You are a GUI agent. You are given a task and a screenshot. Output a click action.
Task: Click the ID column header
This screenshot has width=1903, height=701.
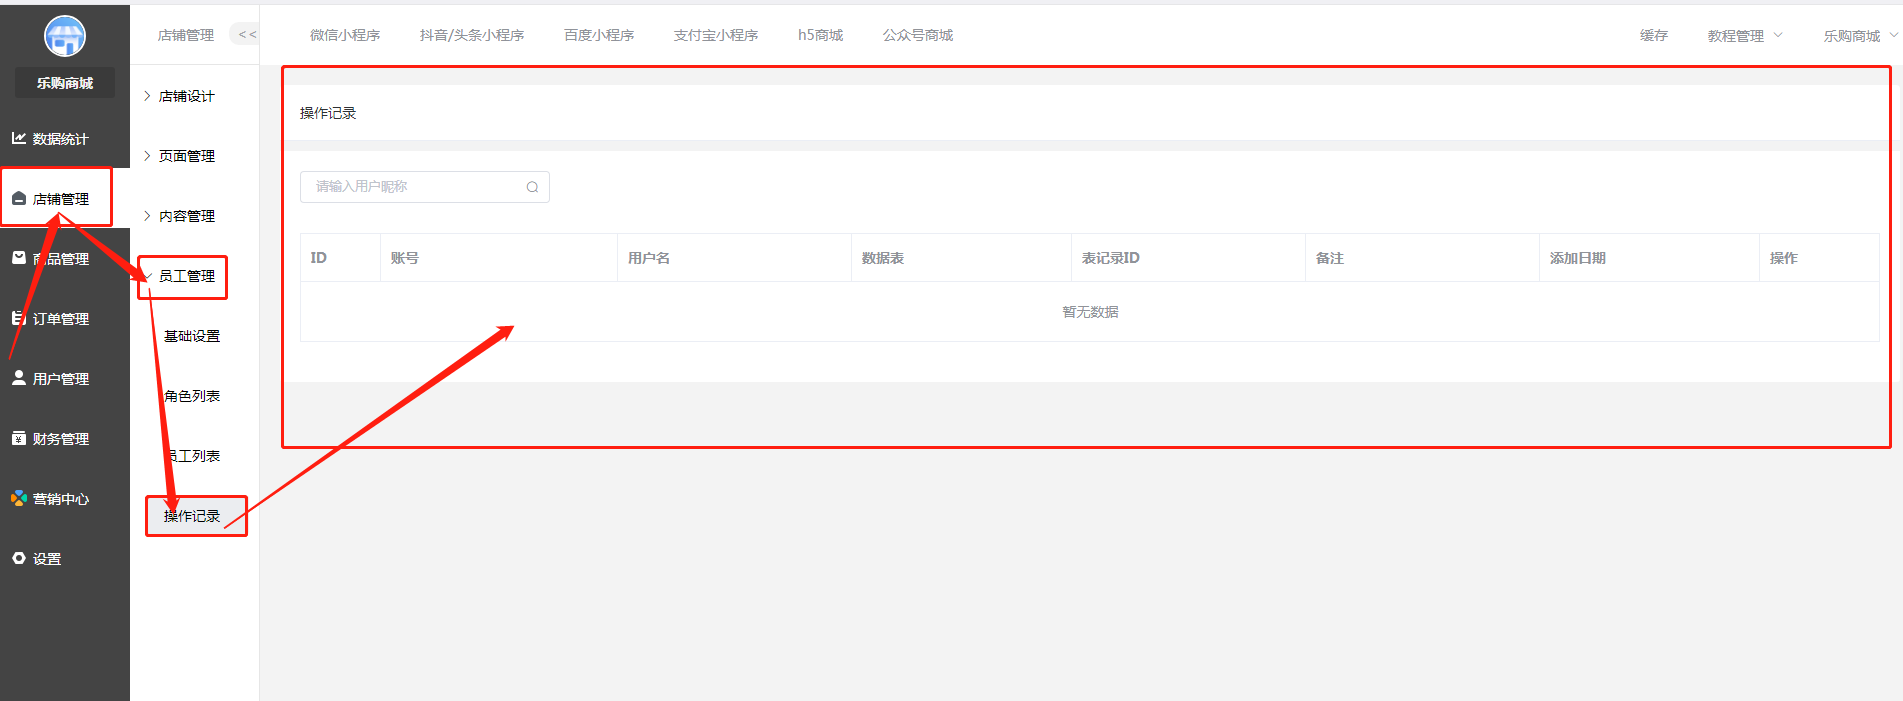pos(318,258)
